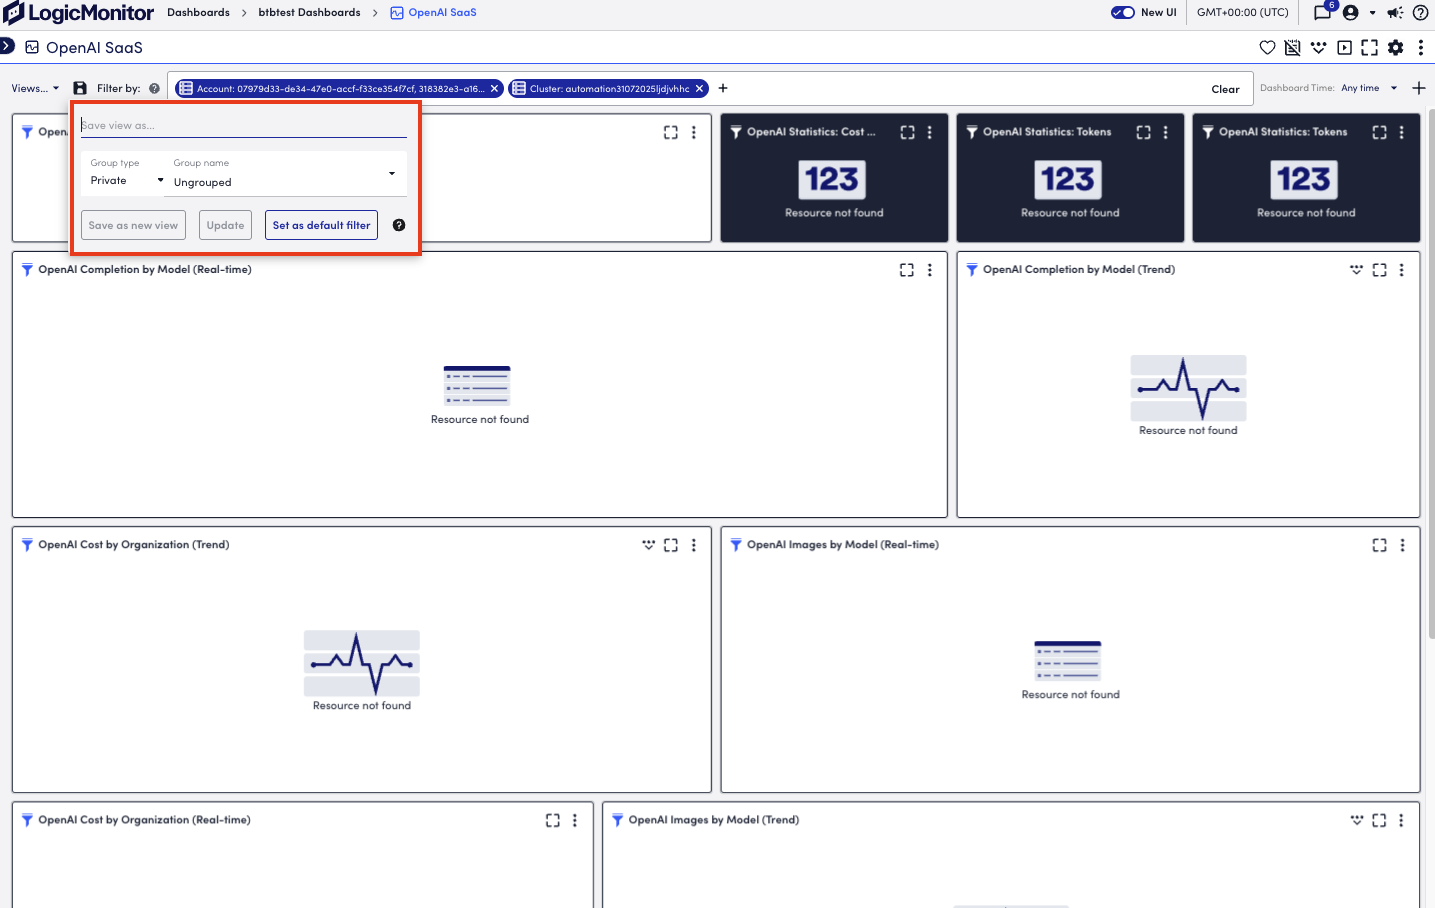Image resolution: width=1435 pixels, height=908 pixels.
Task: Expand Completion by Model (Trend) widget fullscreen
Action: click(1379, 270)
